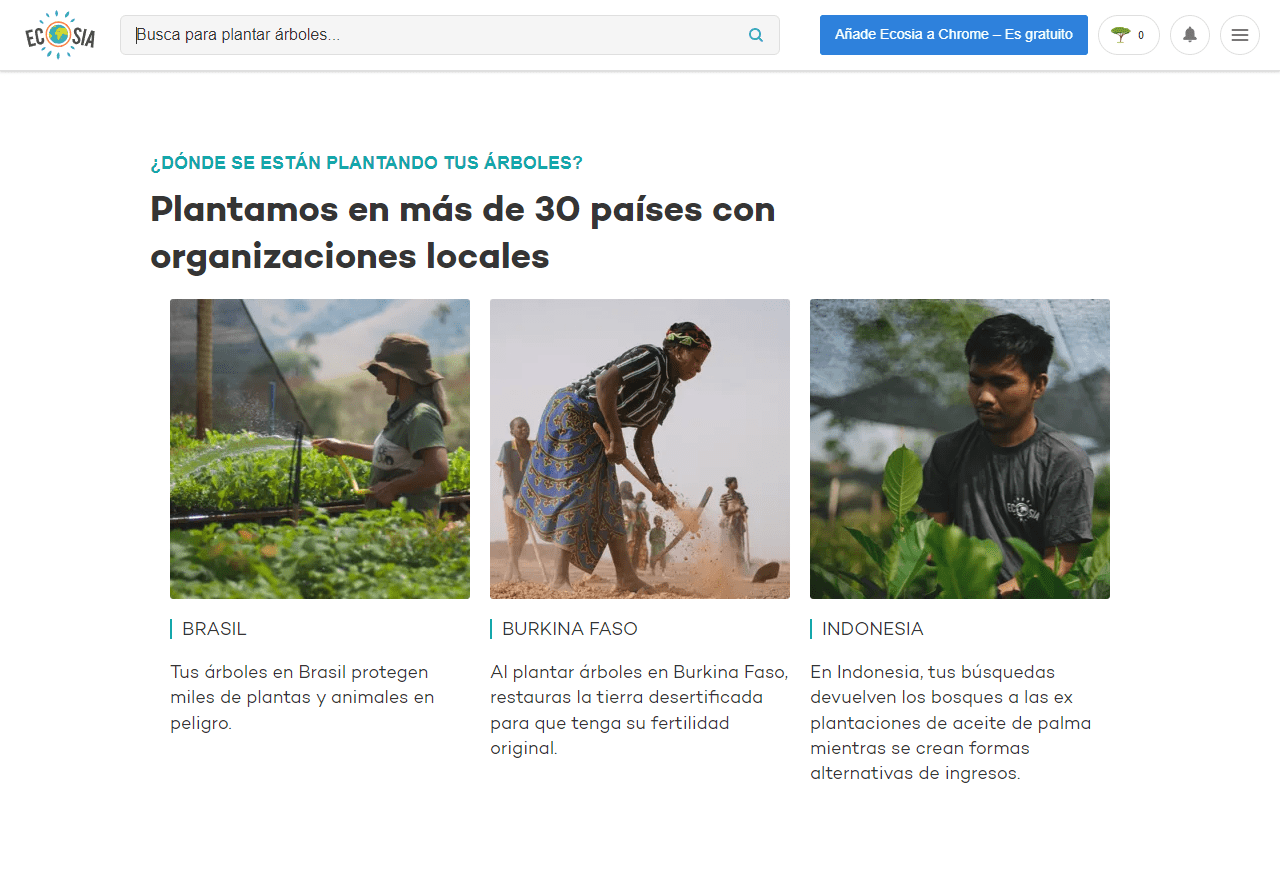1280x881 pixels.
Task: Select the BURKINA FASO country title
Action: coord(569,629)
